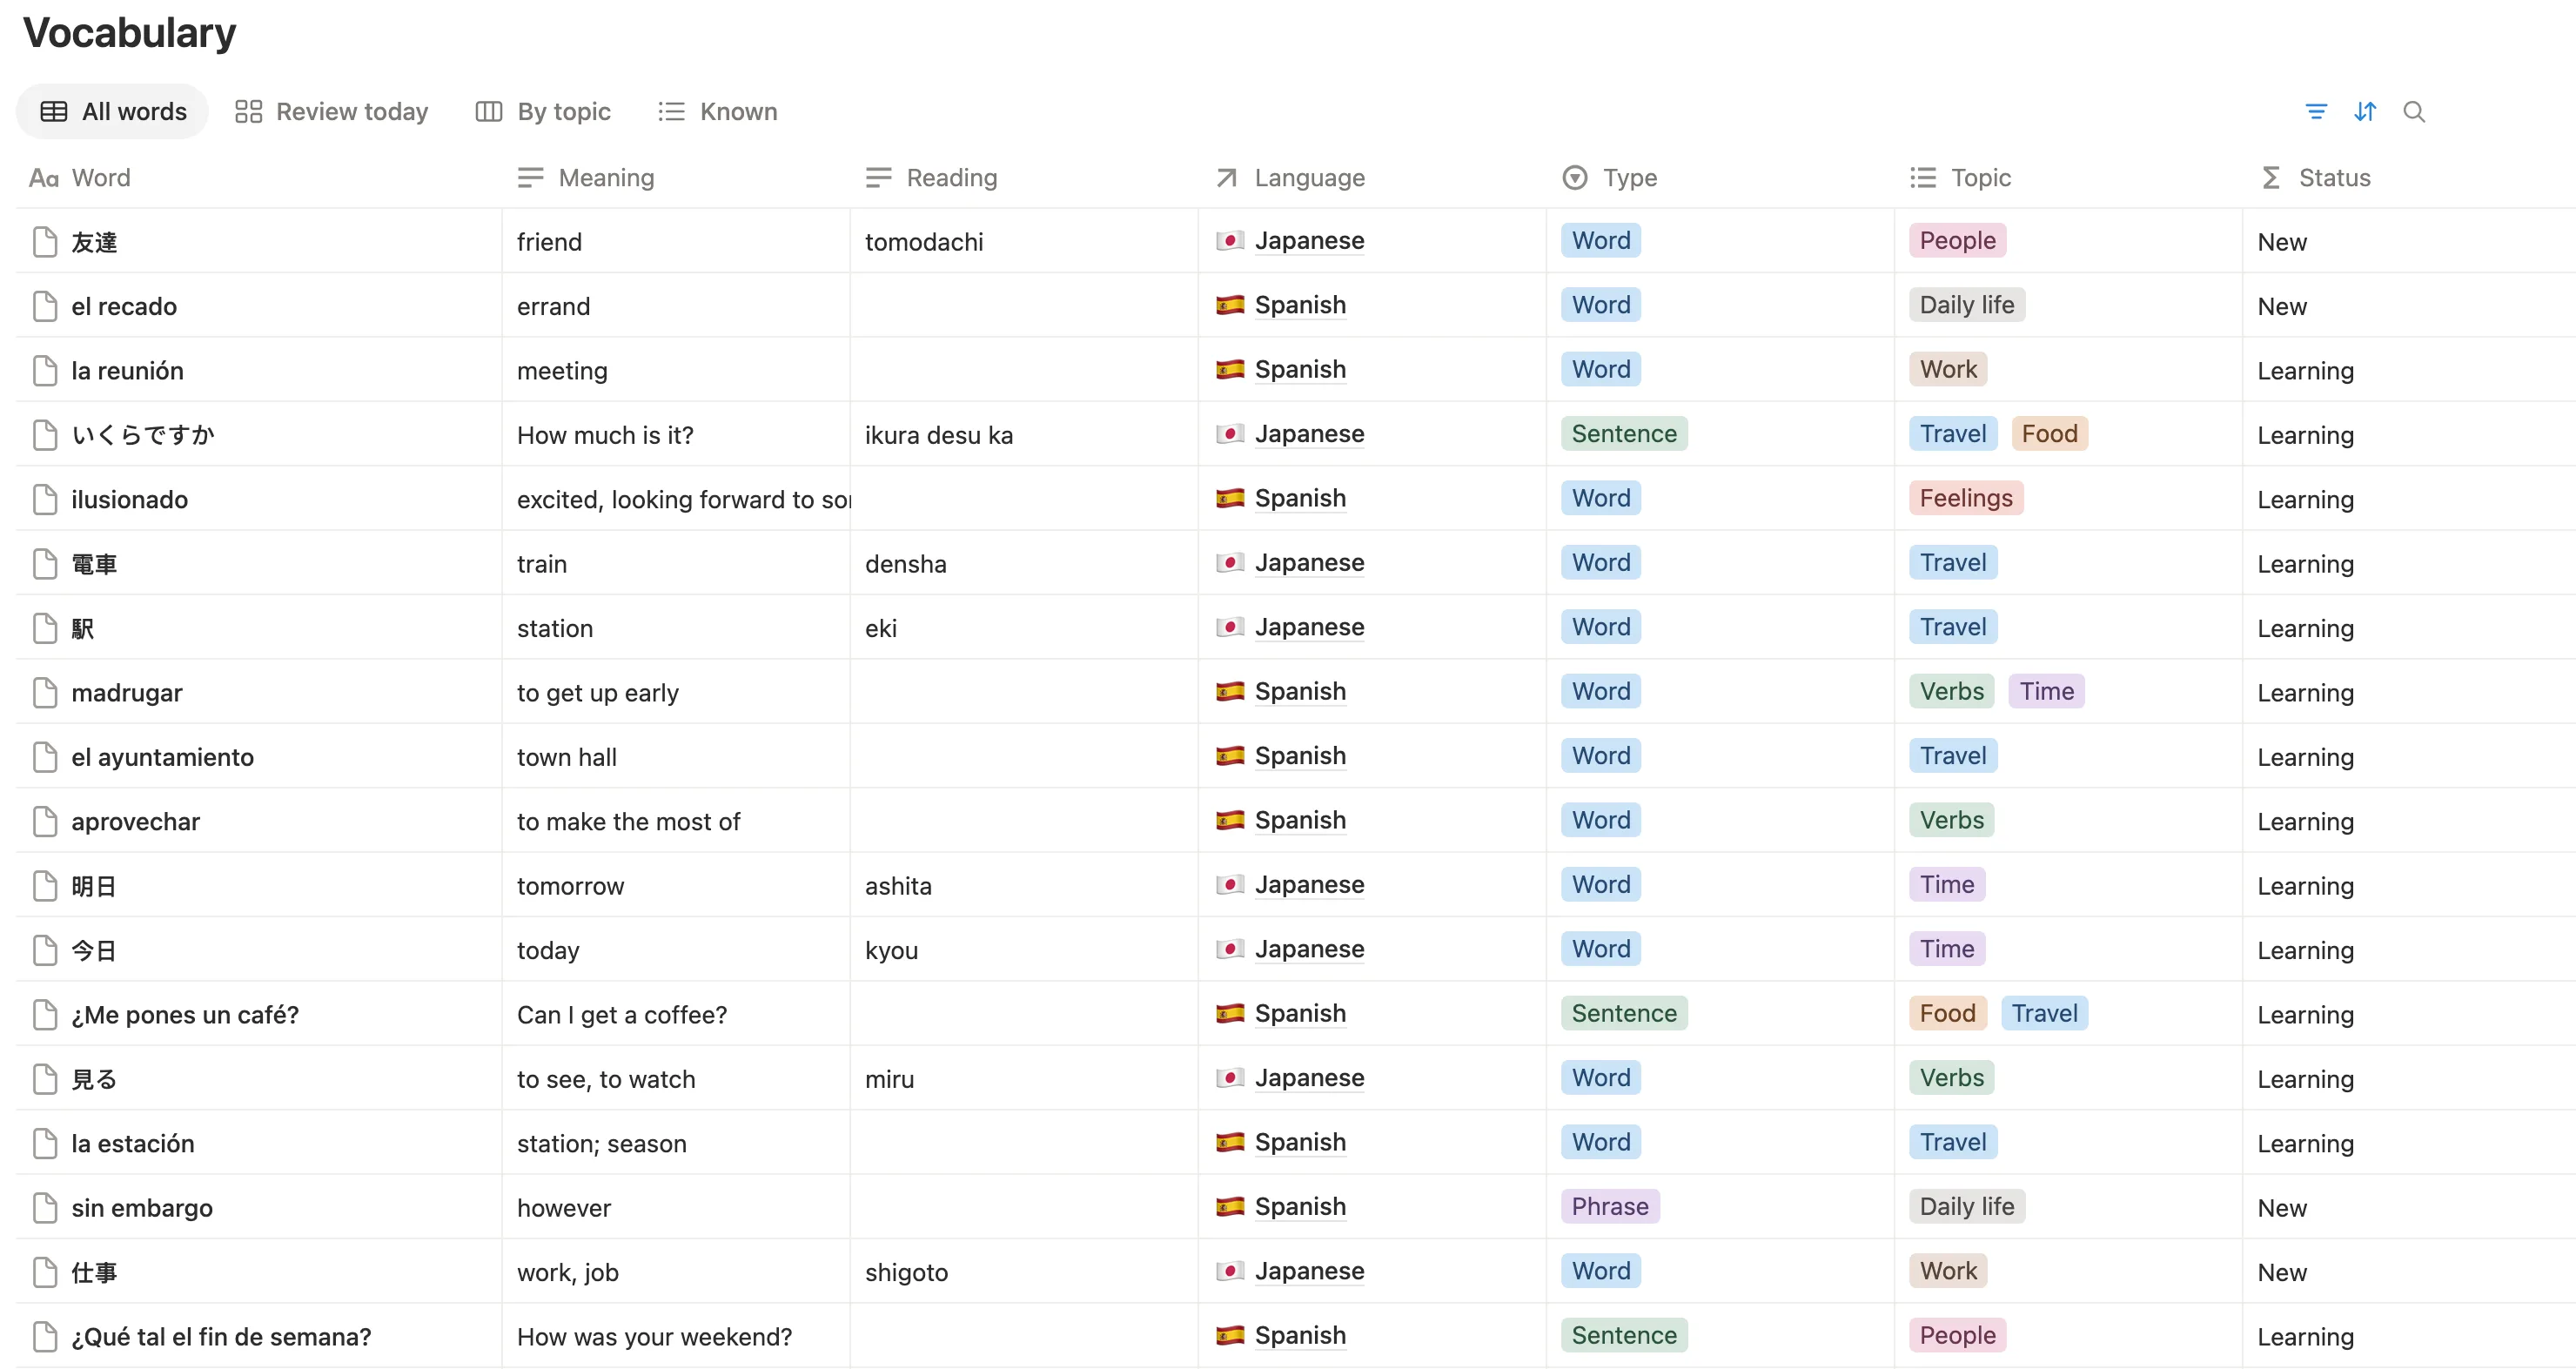Click the reading cell 'shigoto'

point(1024,1271)
